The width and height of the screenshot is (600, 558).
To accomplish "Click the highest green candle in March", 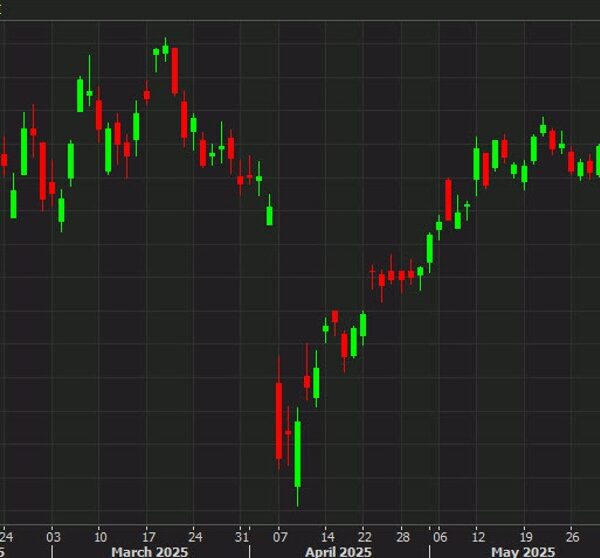I will pos(165,50).
